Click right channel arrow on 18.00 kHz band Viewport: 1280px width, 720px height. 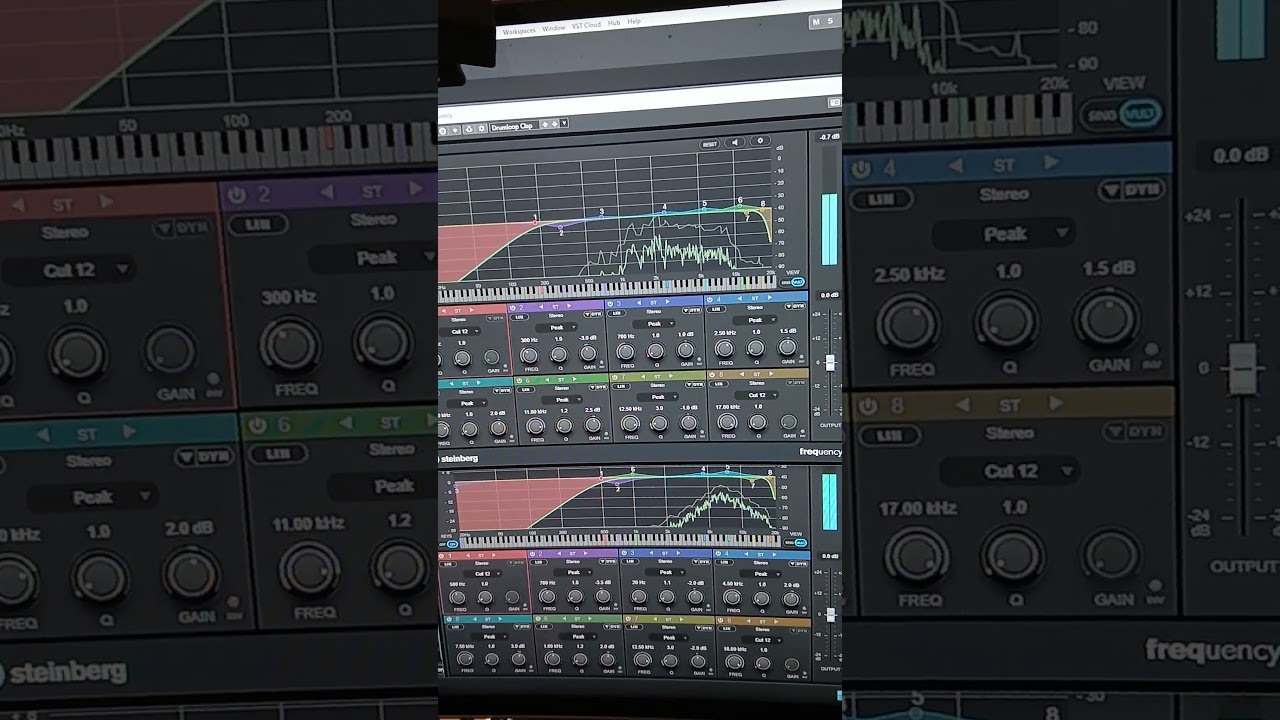776,622
